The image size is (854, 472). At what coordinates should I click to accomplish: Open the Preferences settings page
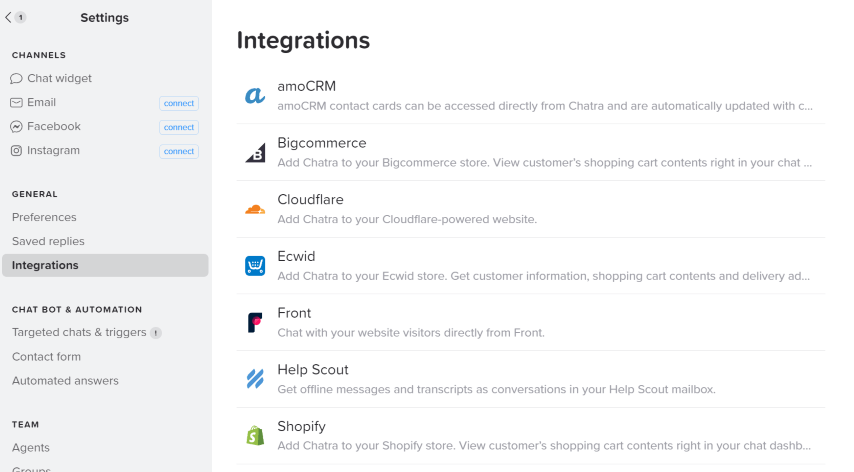44,217
